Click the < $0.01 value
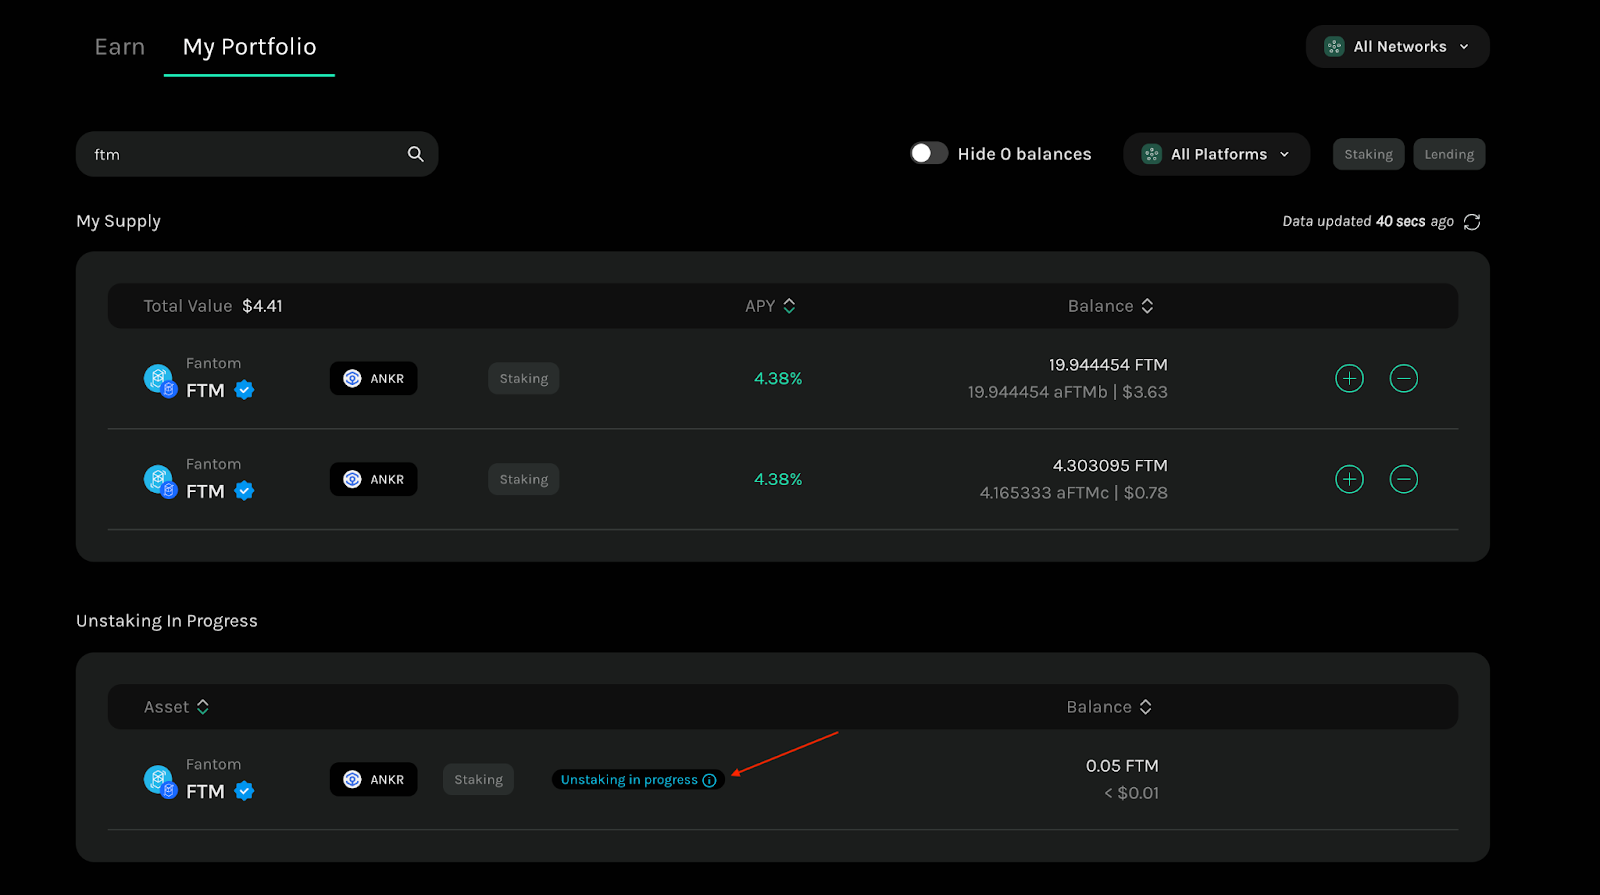The image size is (1600, 895). [x=1131, y=793]
